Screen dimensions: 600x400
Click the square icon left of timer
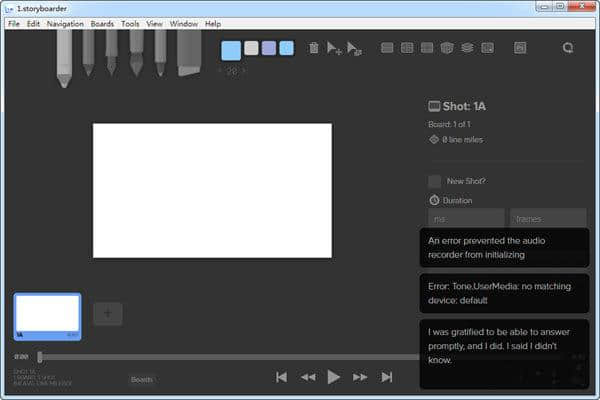520,47
